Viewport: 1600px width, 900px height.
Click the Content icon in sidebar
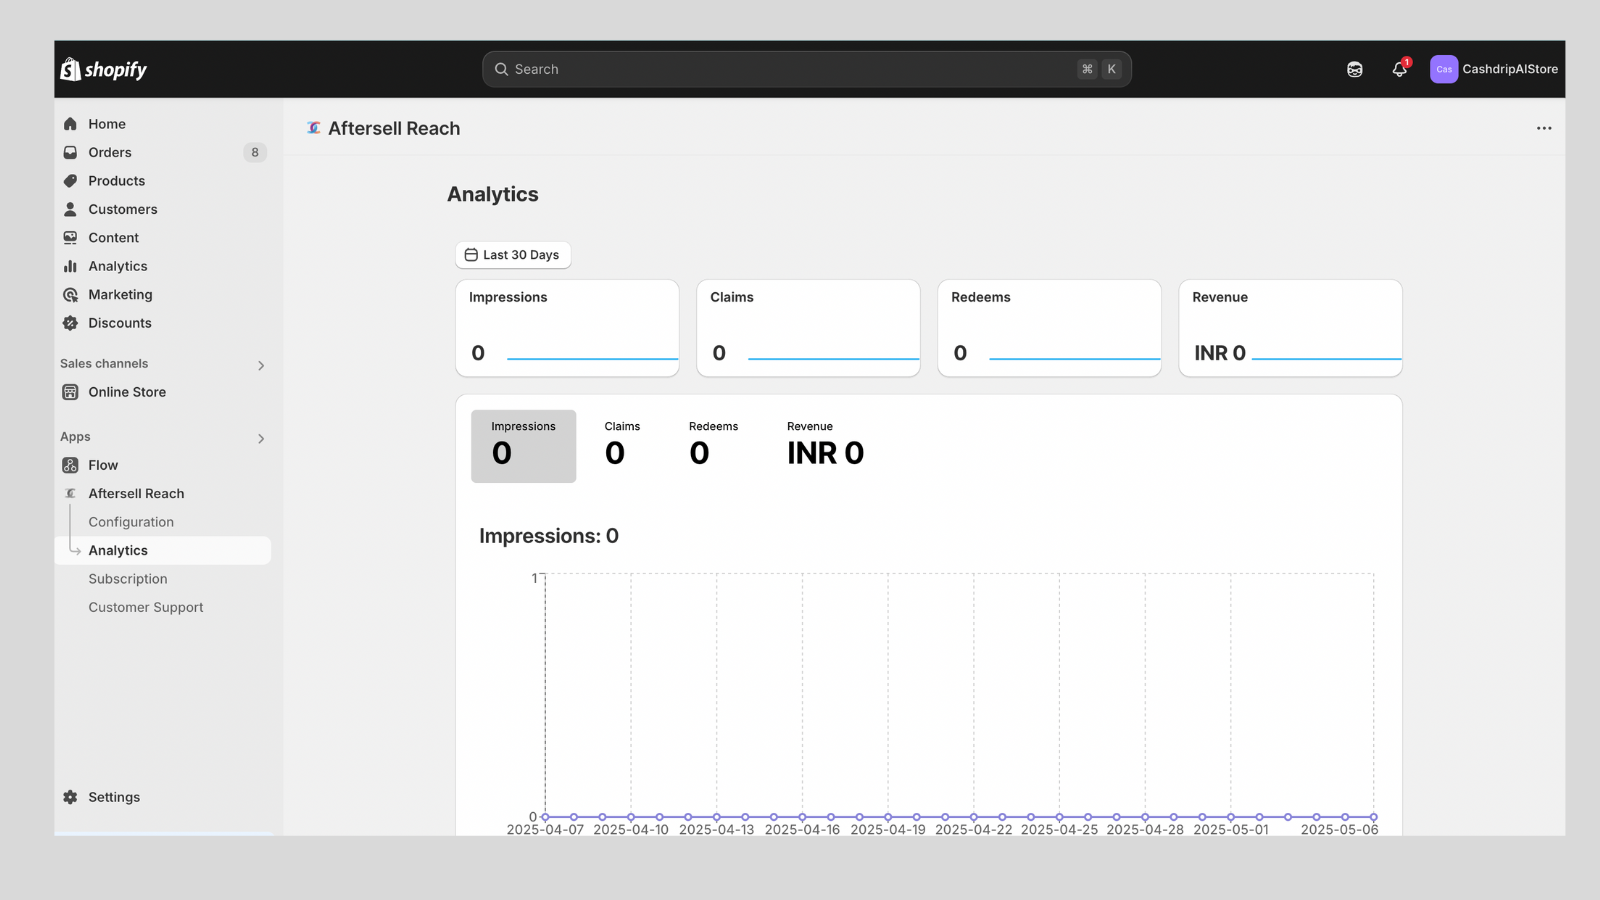pos(70,238)
